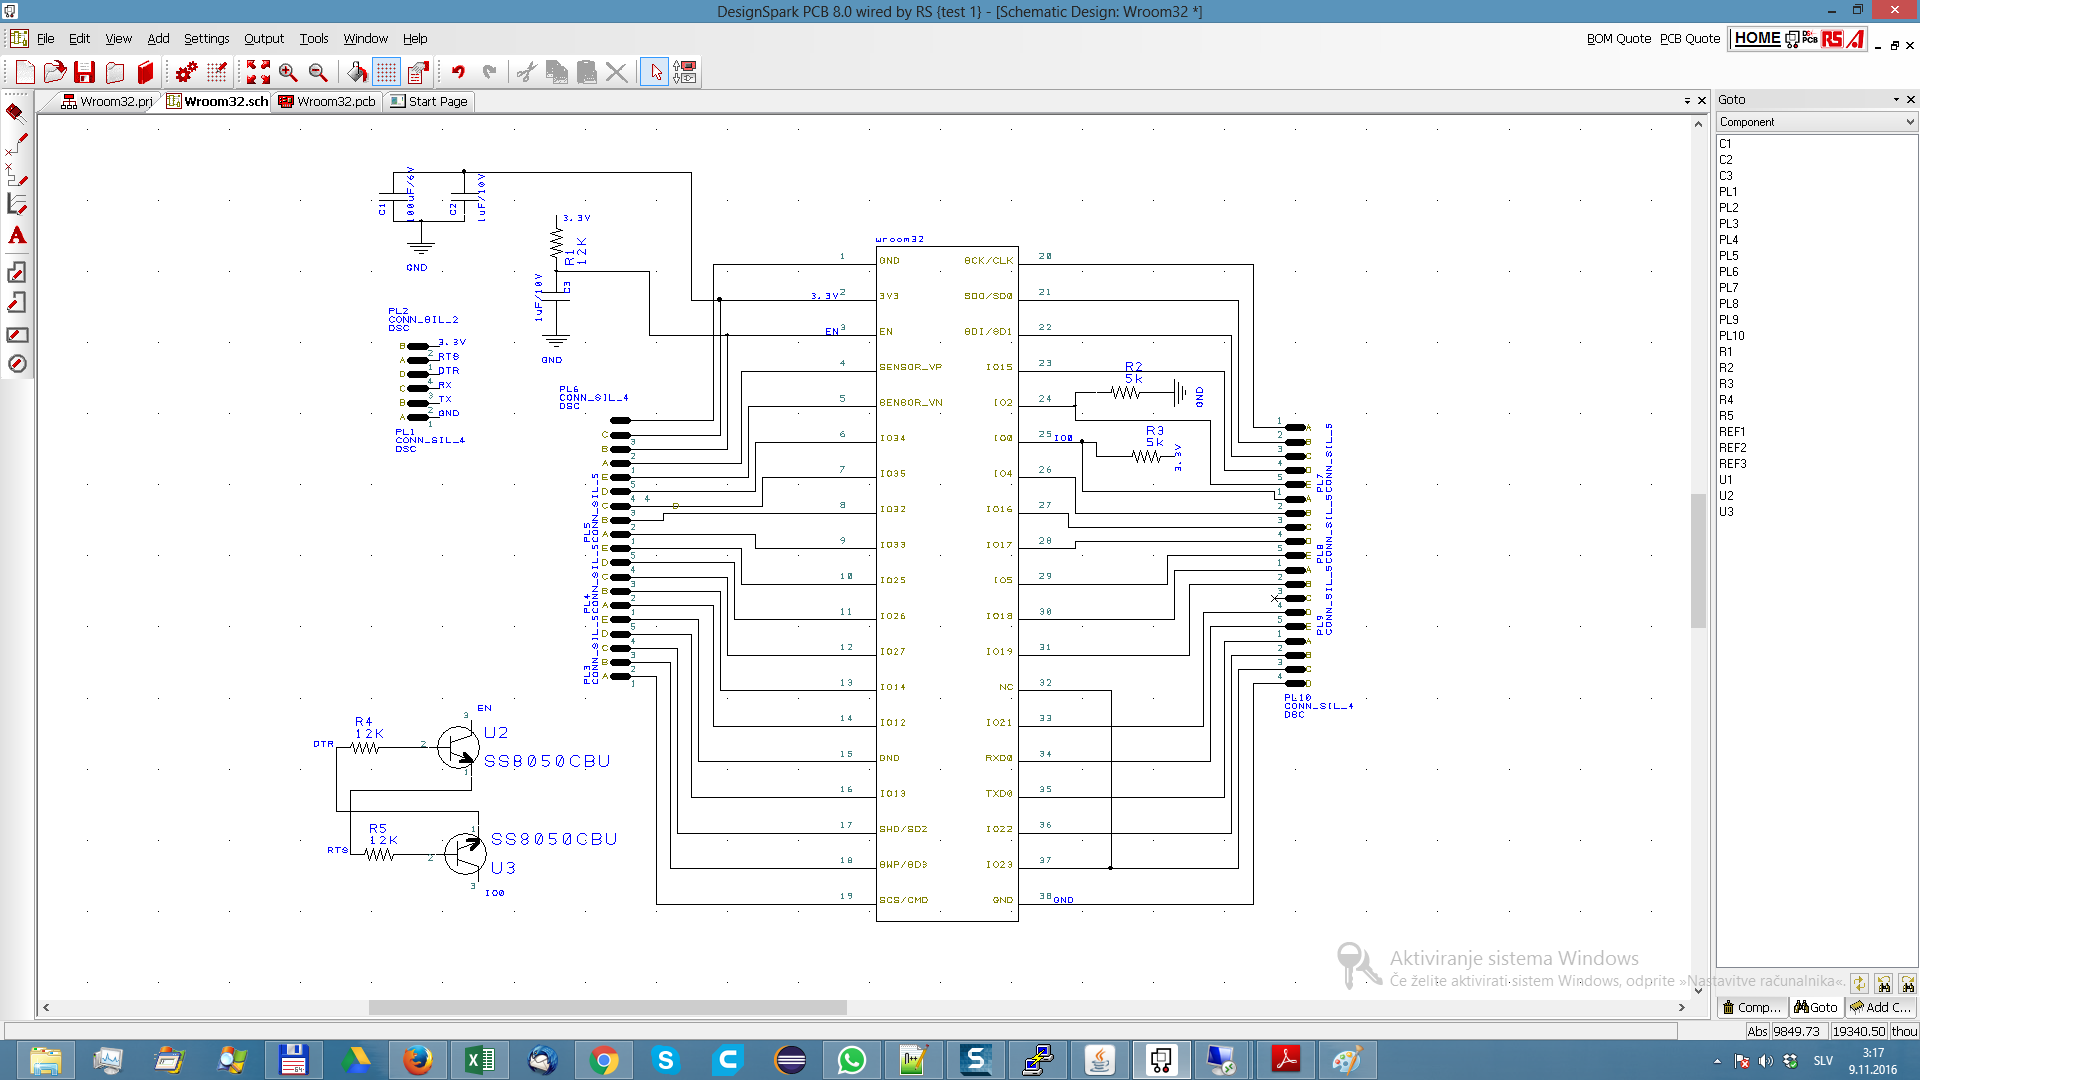
Task: Choose the Add Component tool in left toolbar
Action: (x=17, y=112)
